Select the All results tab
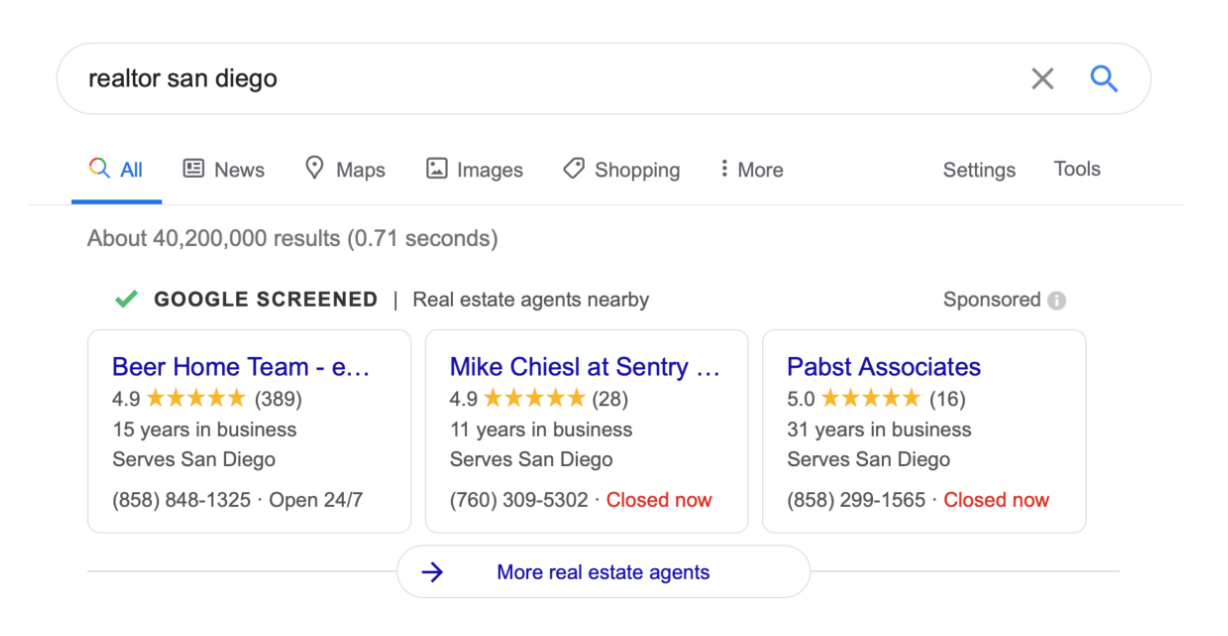This screenshot has height=636, width=1228. point(116,169)
